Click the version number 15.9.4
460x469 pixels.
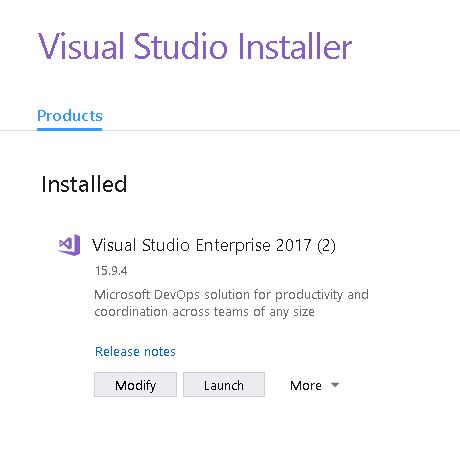111,271
